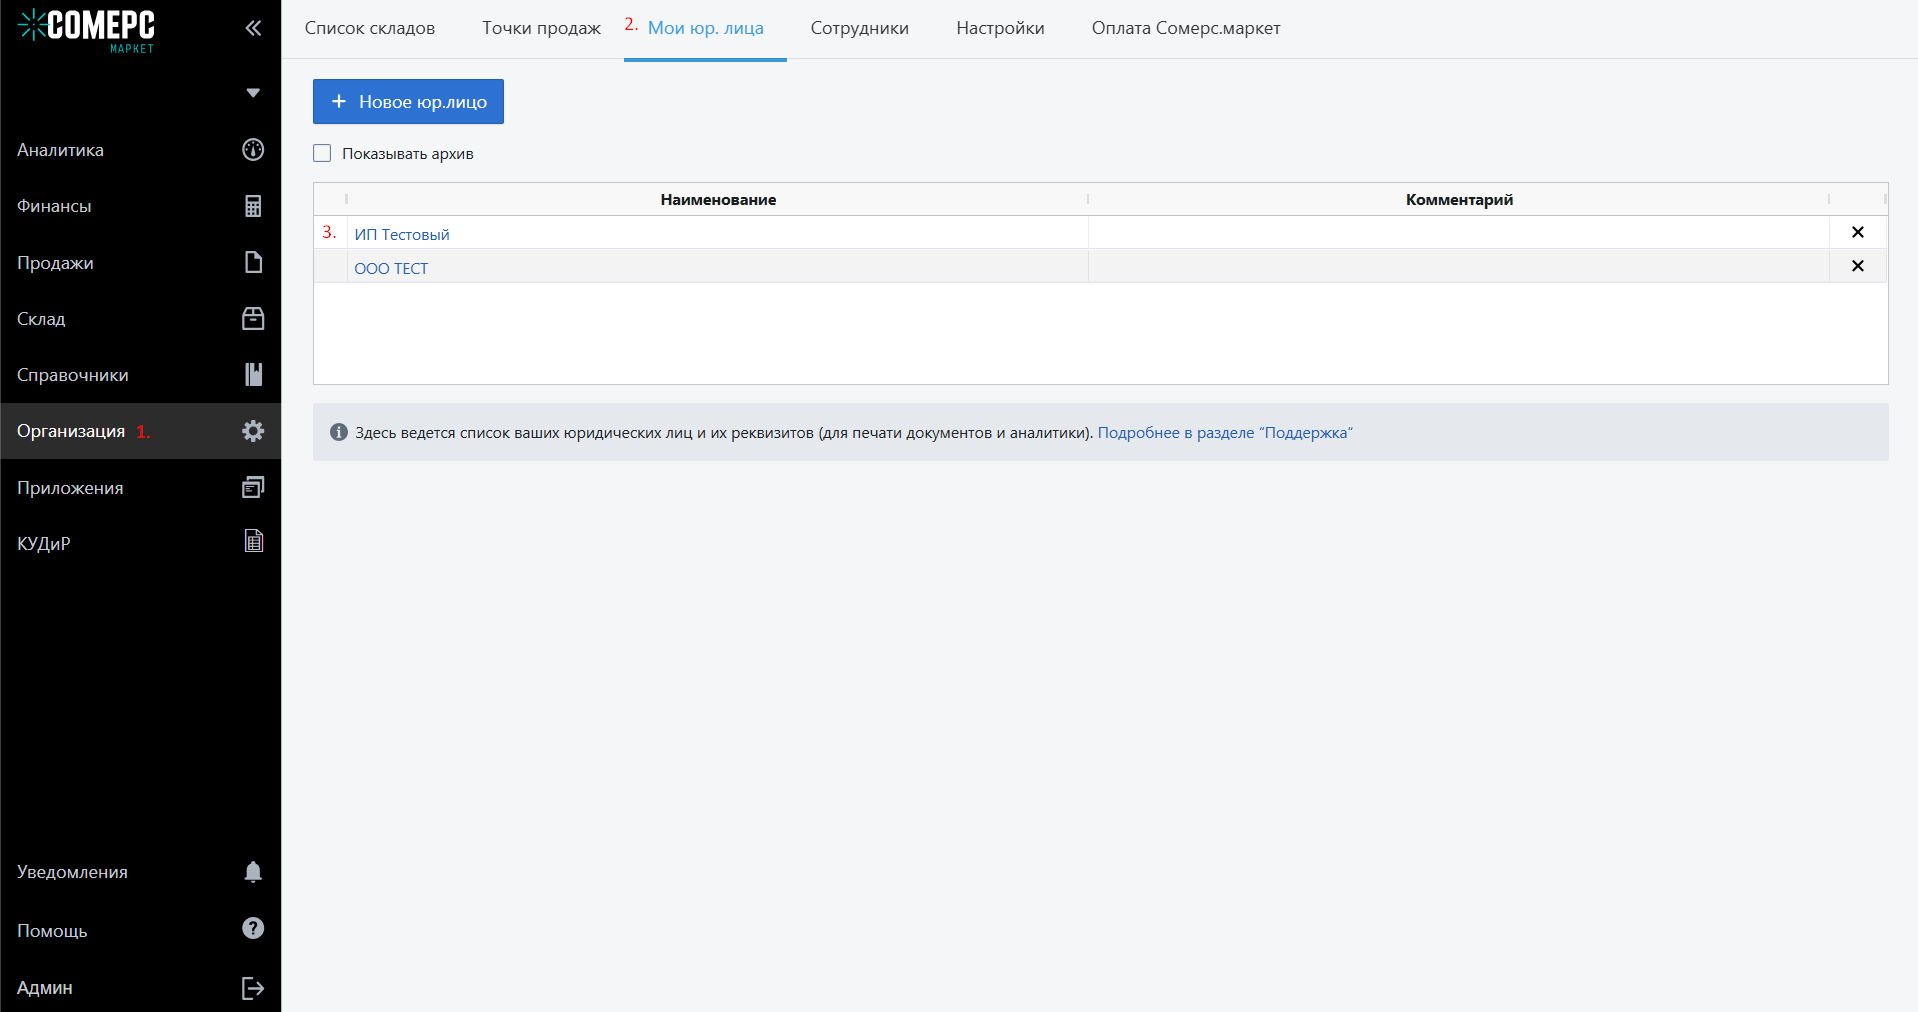Enable the Показывать архив checkbox

tap(322, 153)
